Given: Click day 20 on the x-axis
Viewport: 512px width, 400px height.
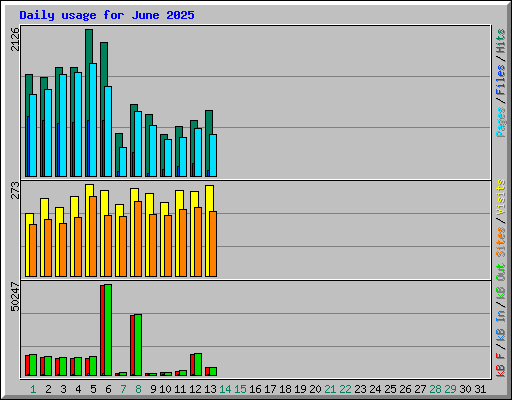Looking at the screenshot, I should point(315,389).
